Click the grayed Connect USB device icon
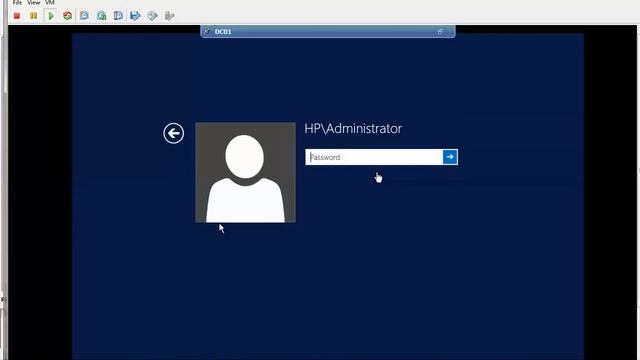Screen dimensions: 640x360 pyautogui.click(x=169, y=16)
